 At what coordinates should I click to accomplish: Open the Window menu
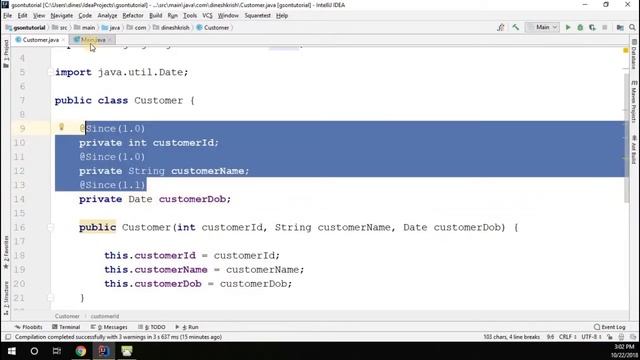(x=228, y=16)
